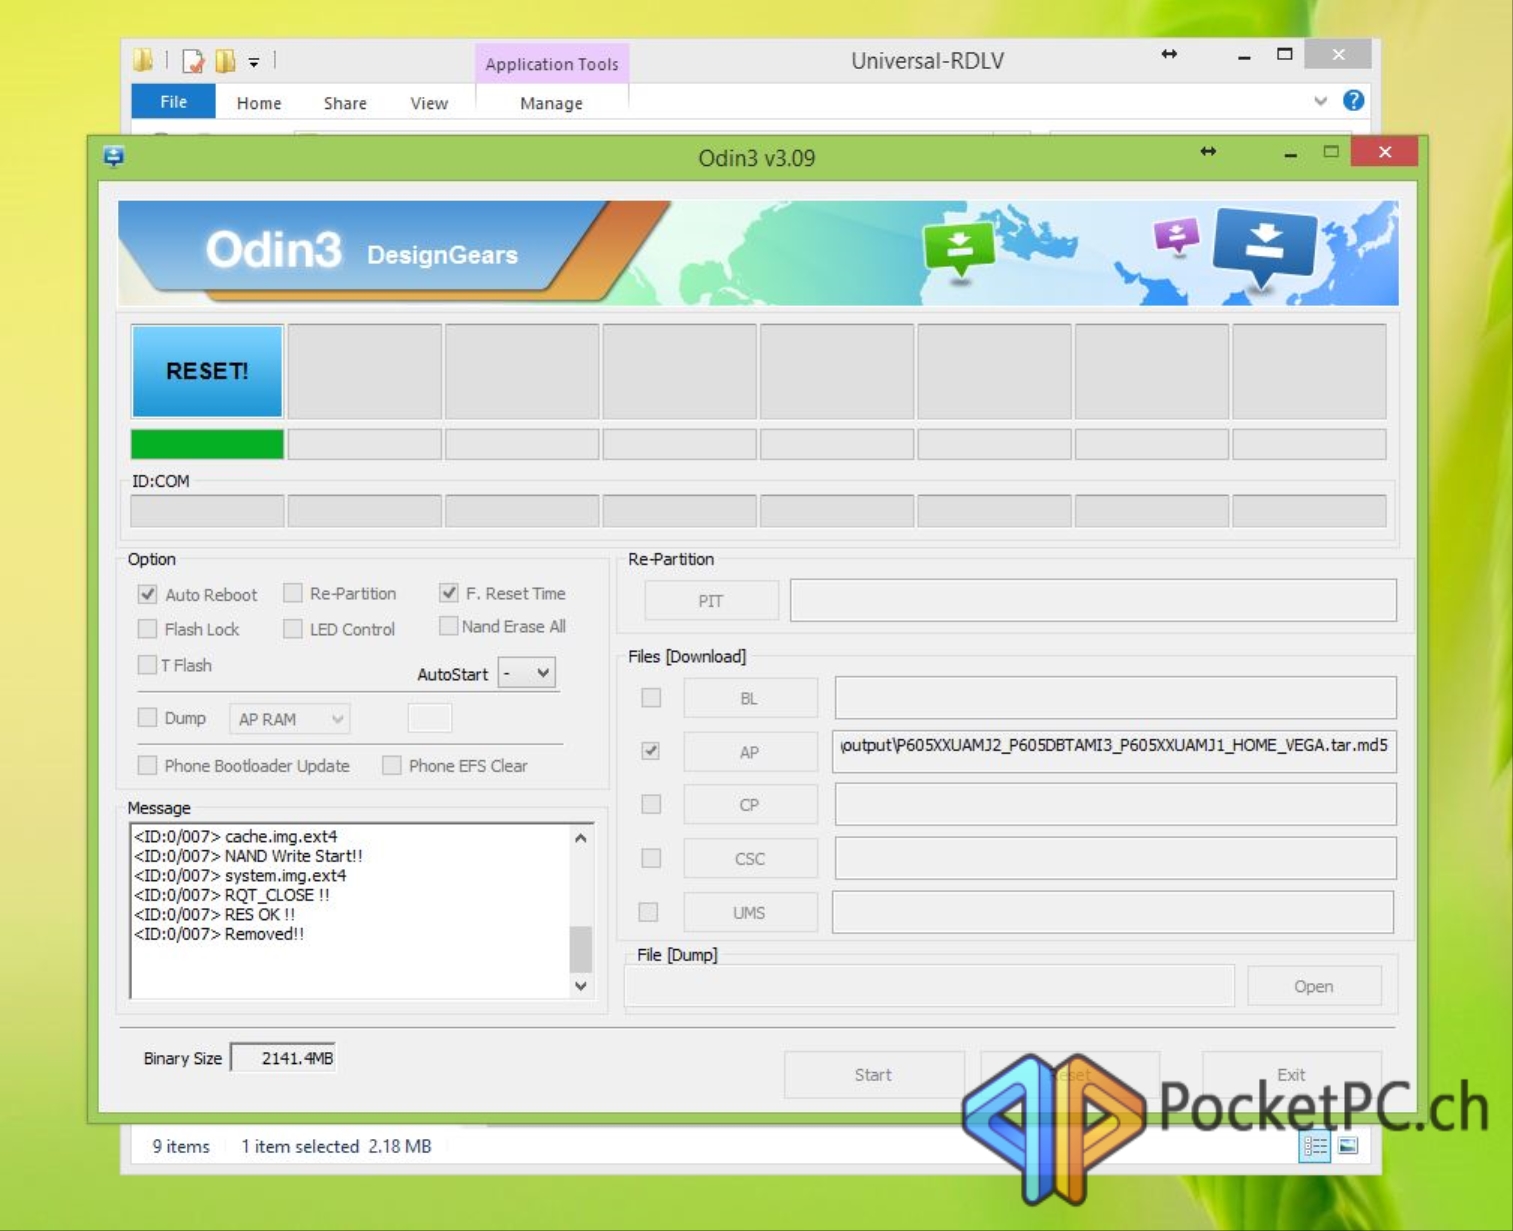Screen dimensions: 1513x1231
Task: Click the File Dump path field
Action: (x=929, y=986)
